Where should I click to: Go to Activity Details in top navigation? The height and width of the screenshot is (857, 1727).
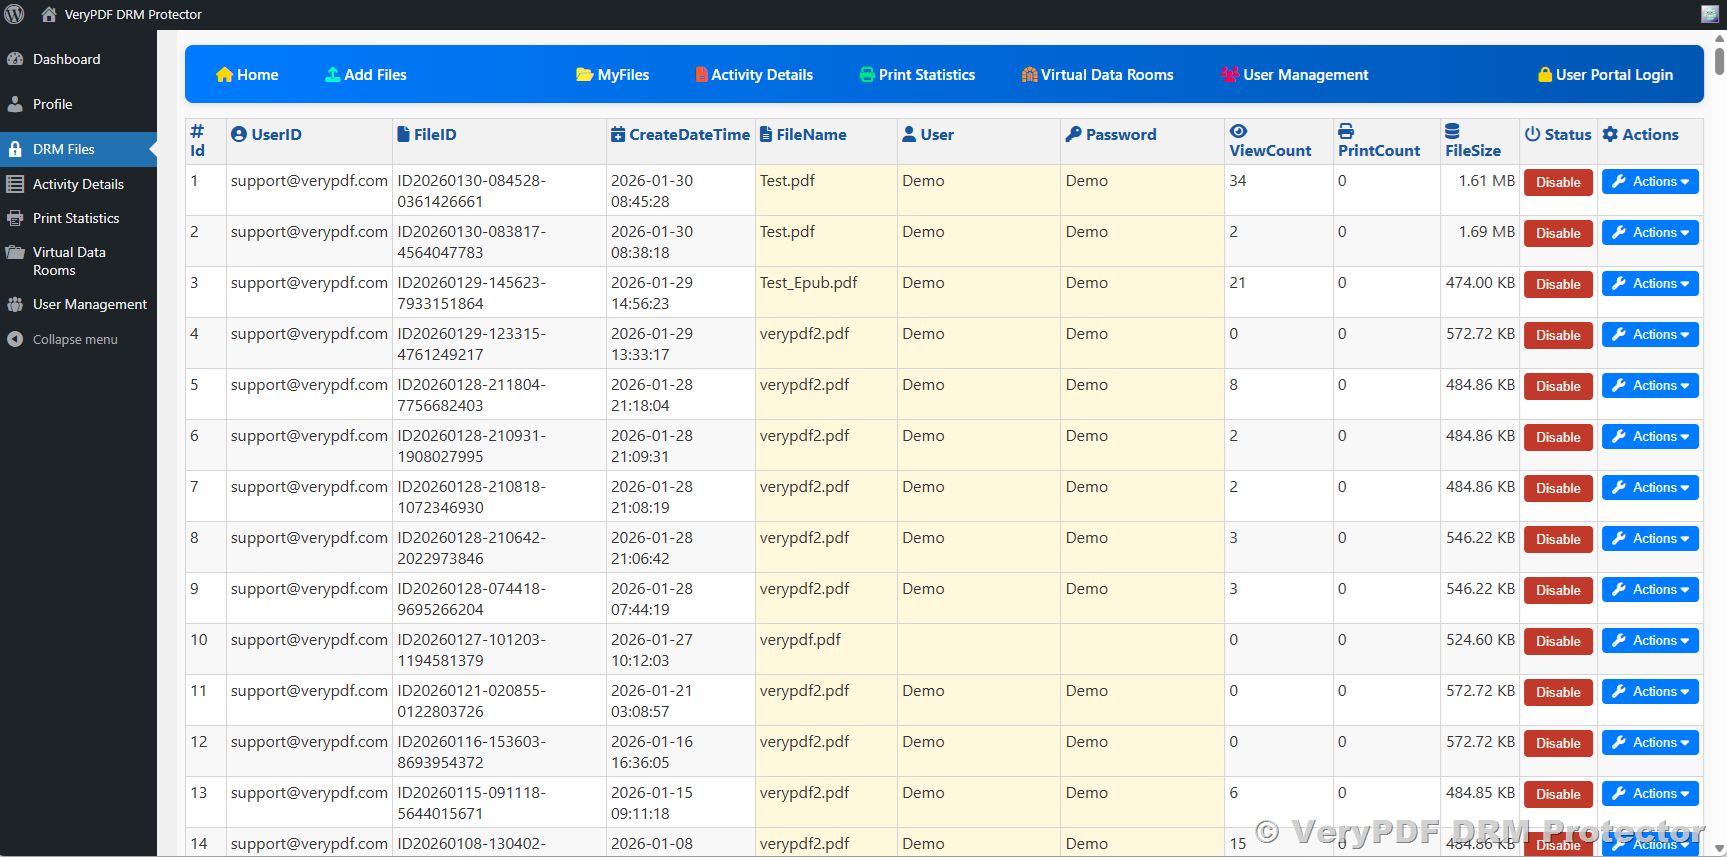click(x=754, y=75)
